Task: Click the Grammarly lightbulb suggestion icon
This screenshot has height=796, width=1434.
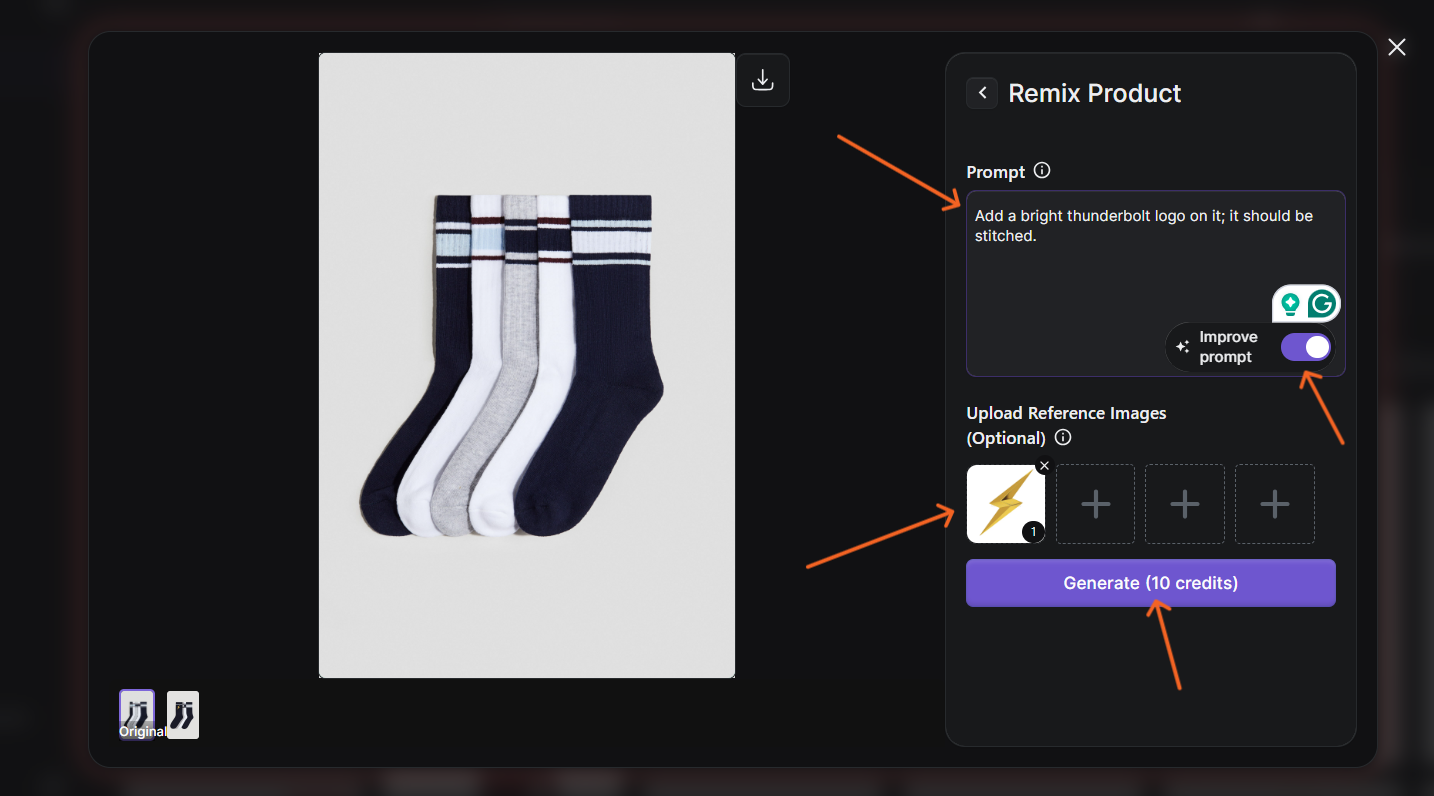Action: pos(1290,304)
